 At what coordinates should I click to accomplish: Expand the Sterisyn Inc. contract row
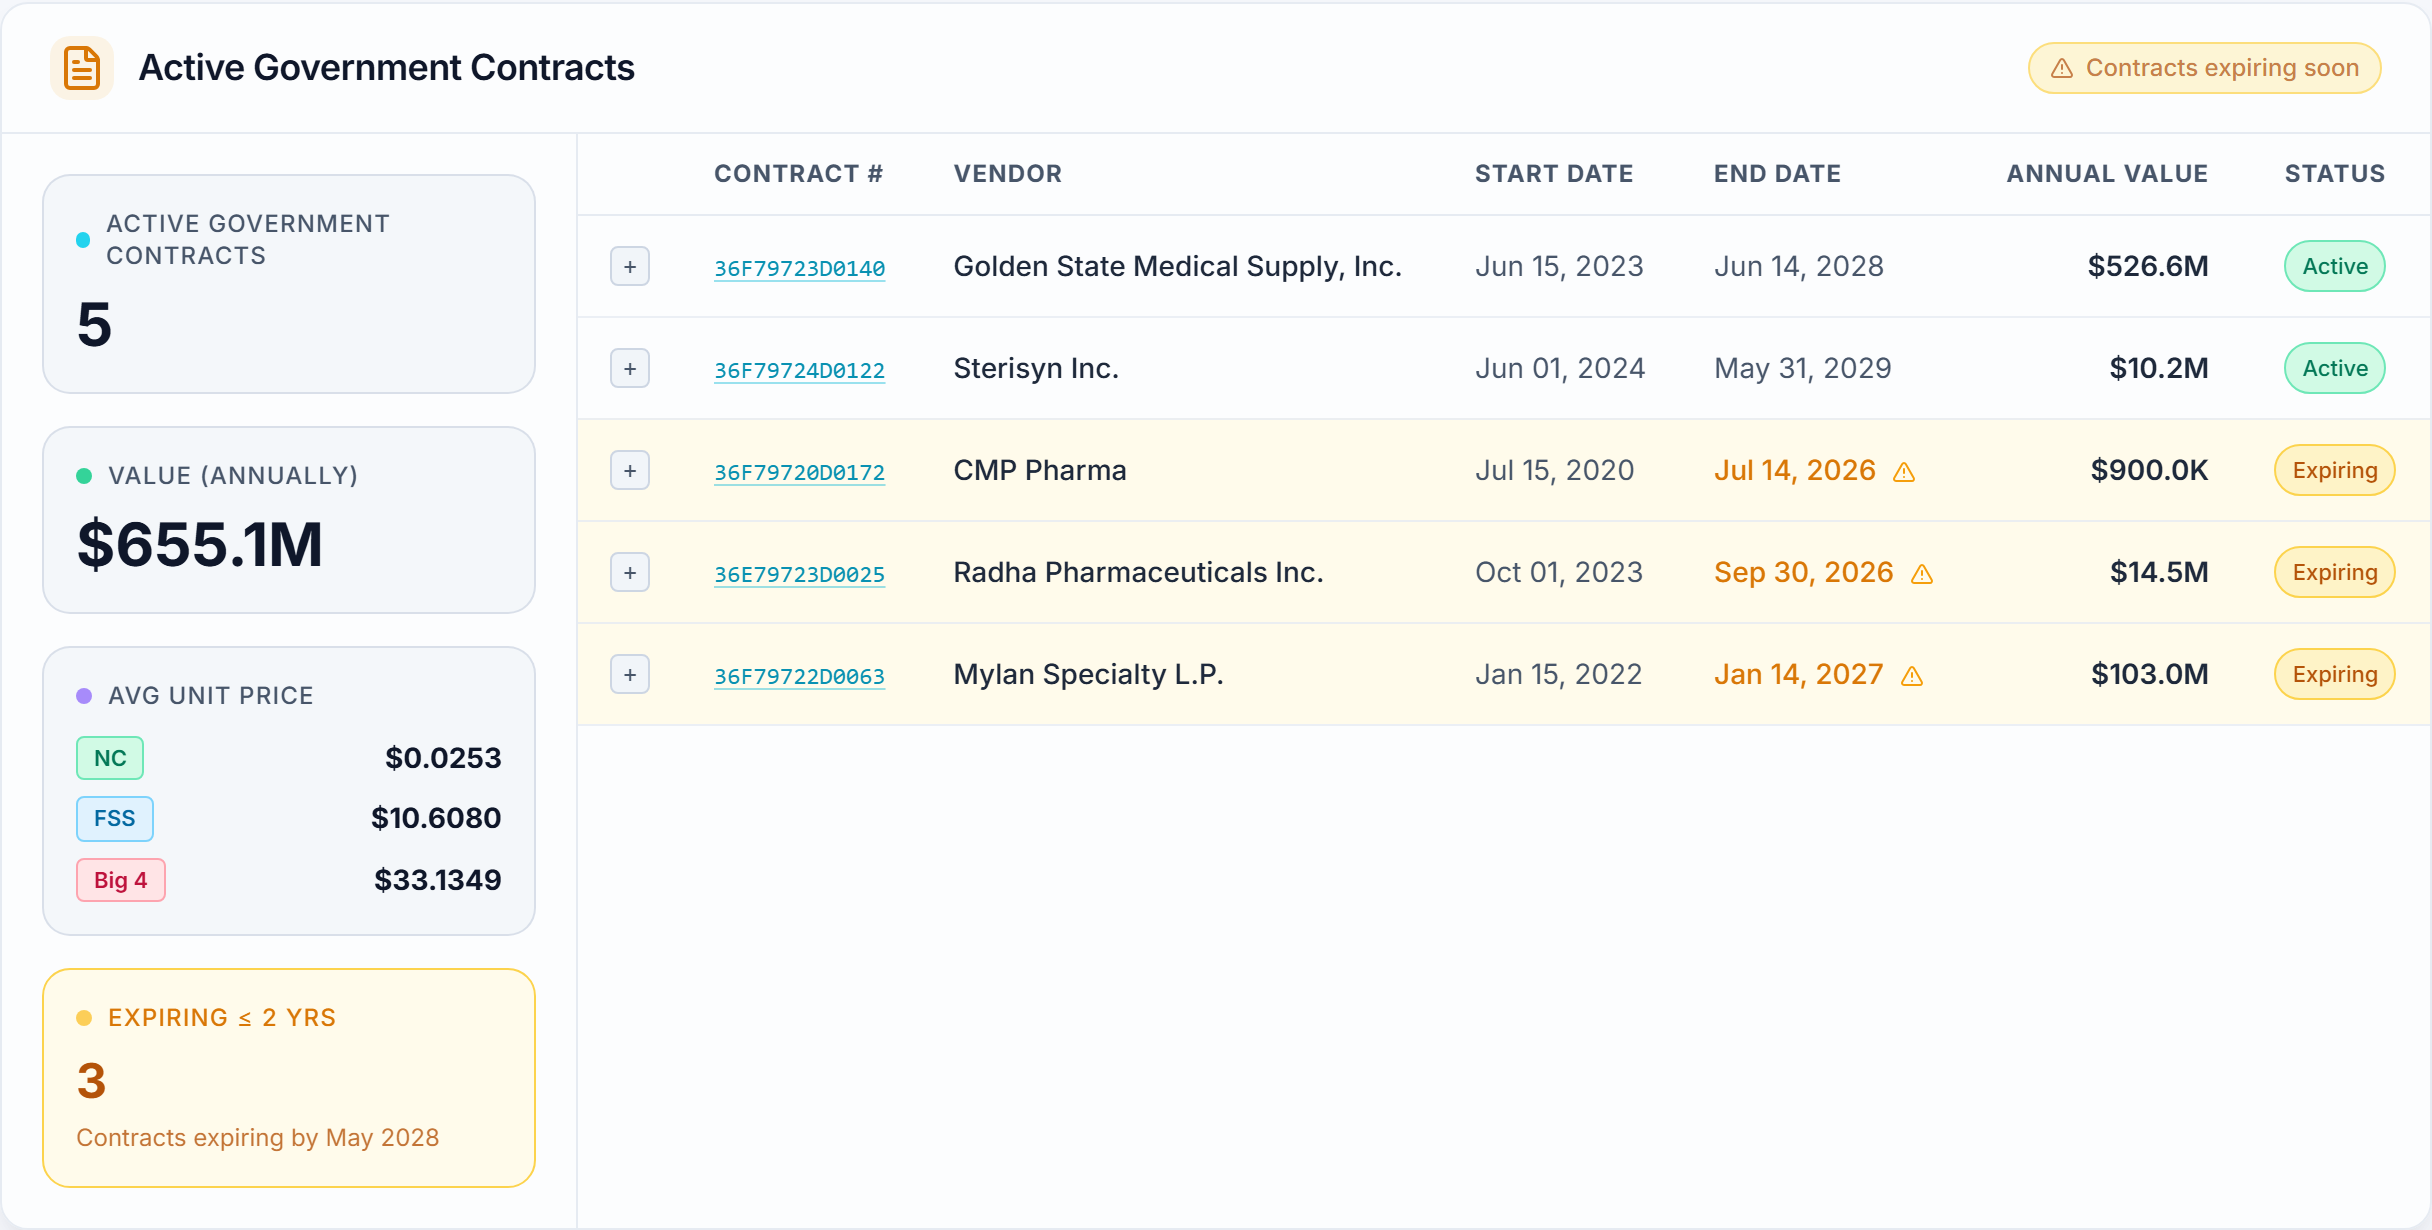pyautogui.click(x=630, y=368)
